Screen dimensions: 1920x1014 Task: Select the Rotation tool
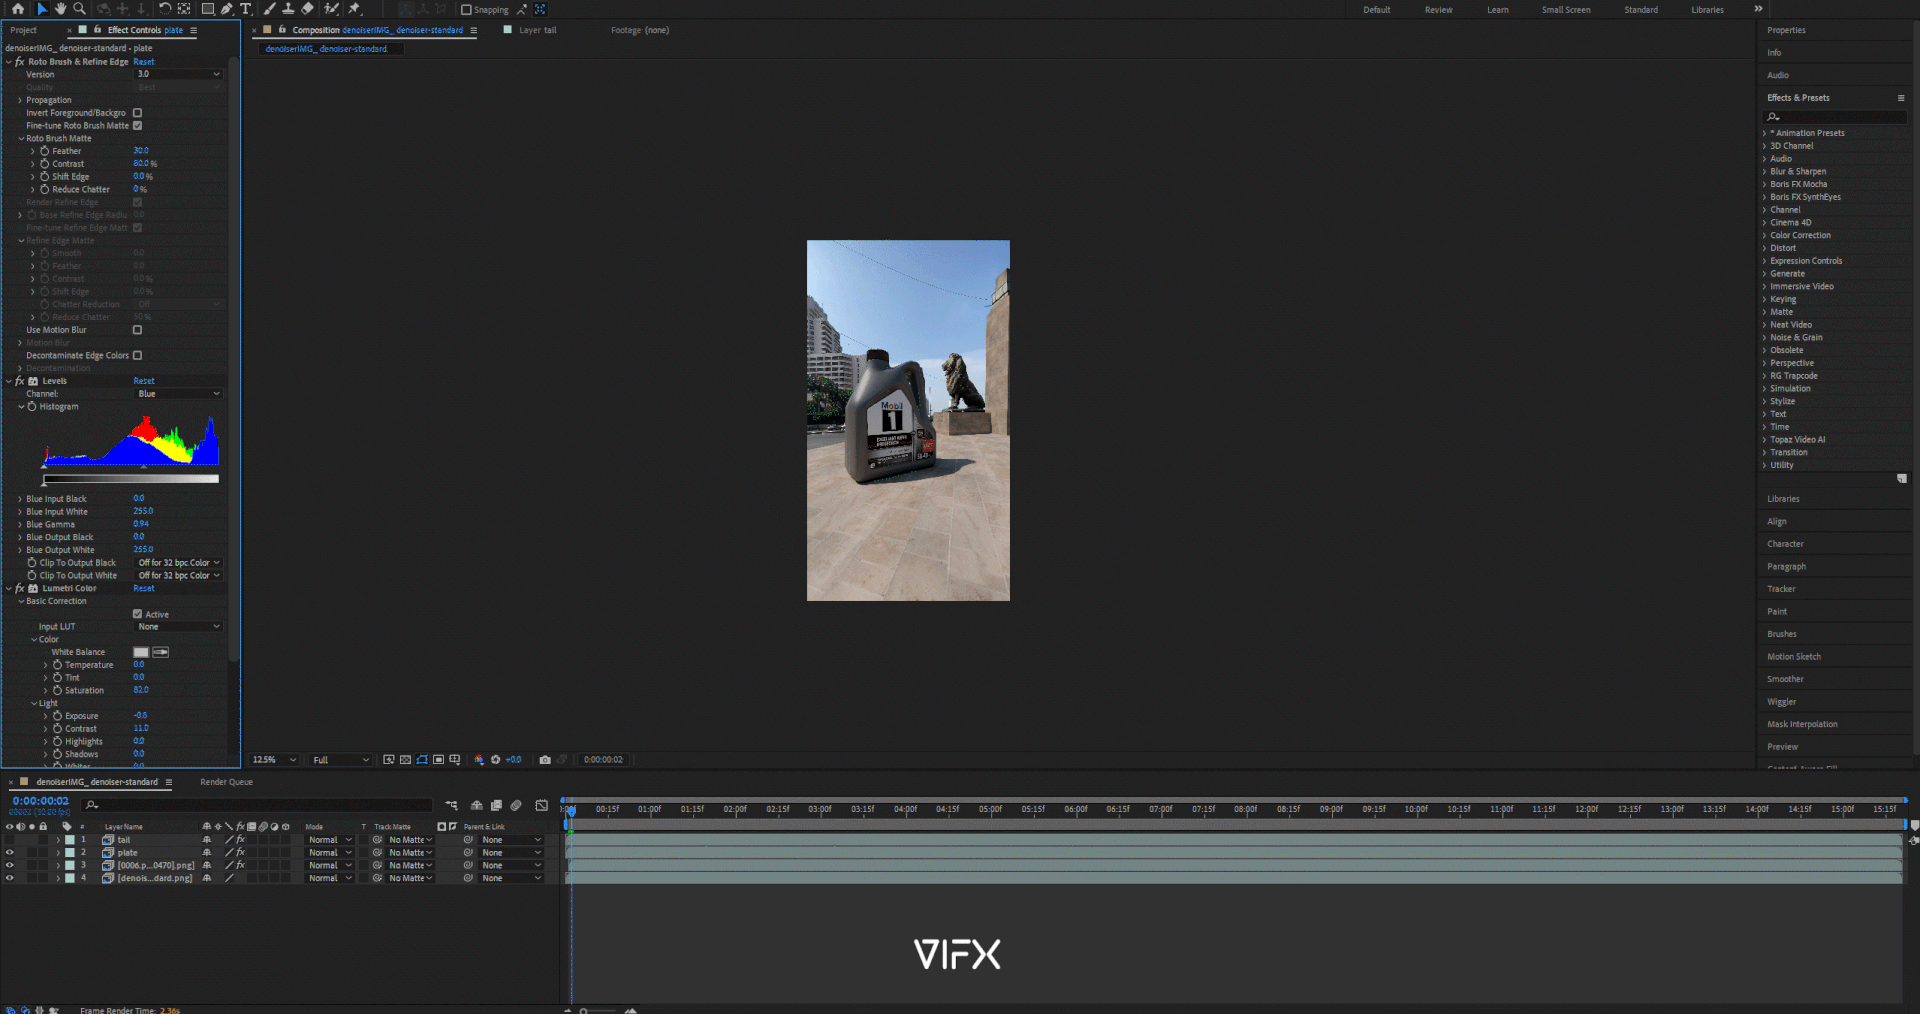(x=164, y=9)
